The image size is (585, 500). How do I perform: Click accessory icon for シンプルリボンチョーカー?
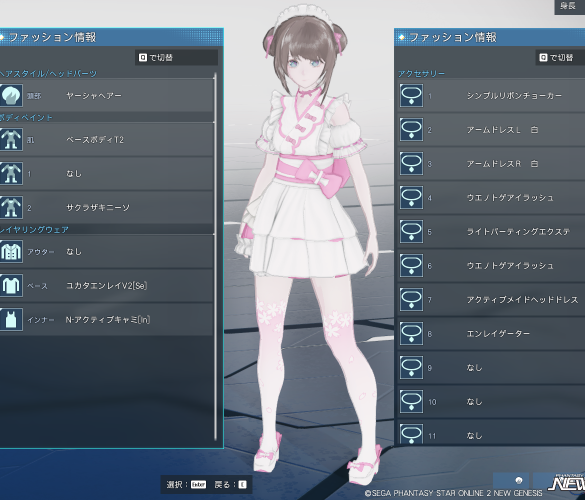pos(411,96)
